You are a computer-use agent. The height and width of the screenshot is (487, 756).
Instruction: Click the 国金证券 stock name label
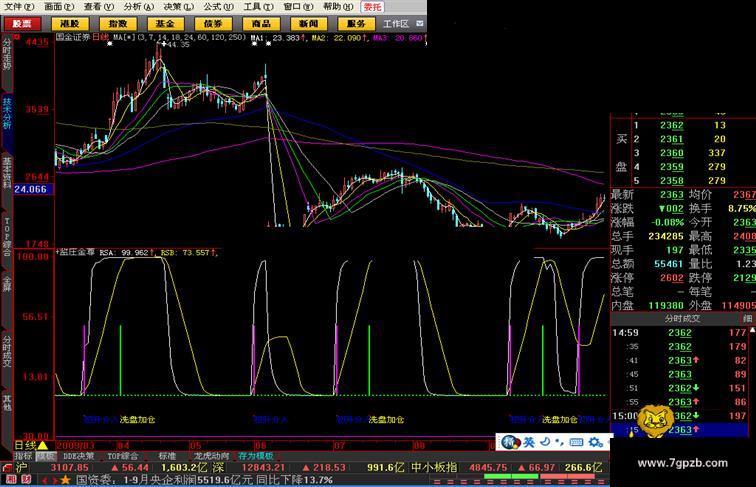pos(73,37)
